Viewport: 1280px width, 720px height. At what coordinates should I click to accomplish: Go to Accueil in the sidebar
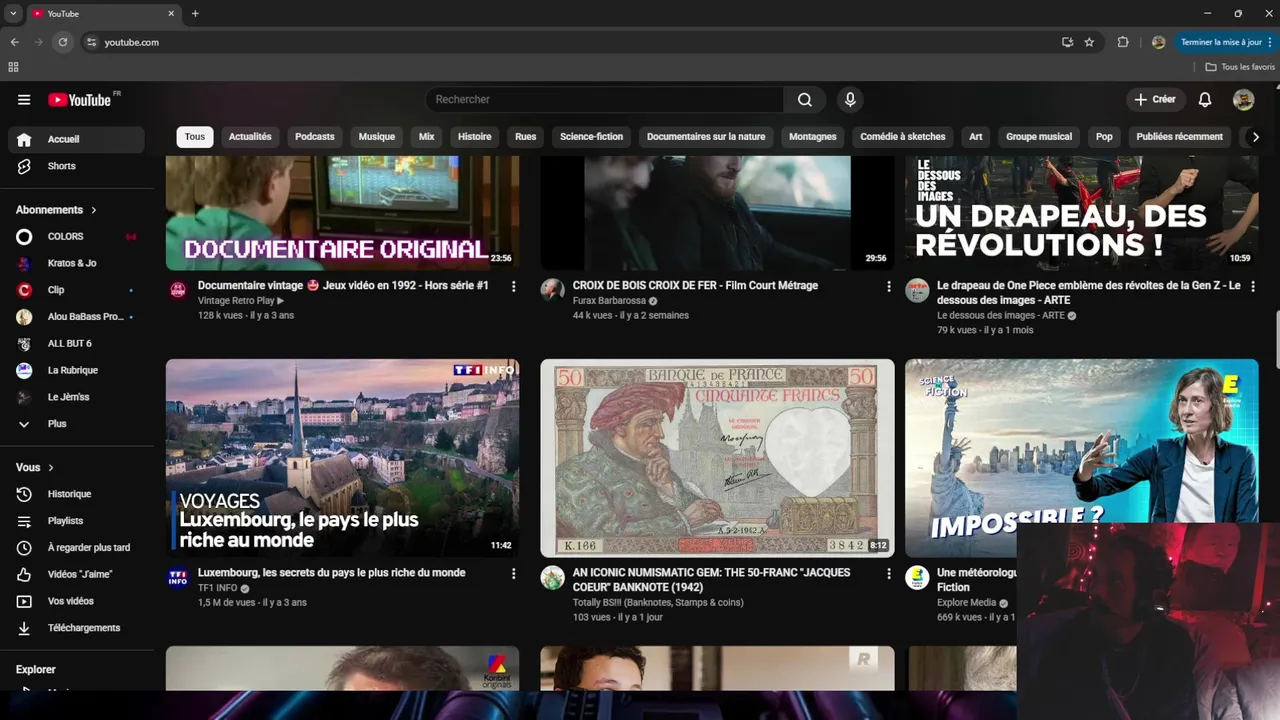(76, 139)
